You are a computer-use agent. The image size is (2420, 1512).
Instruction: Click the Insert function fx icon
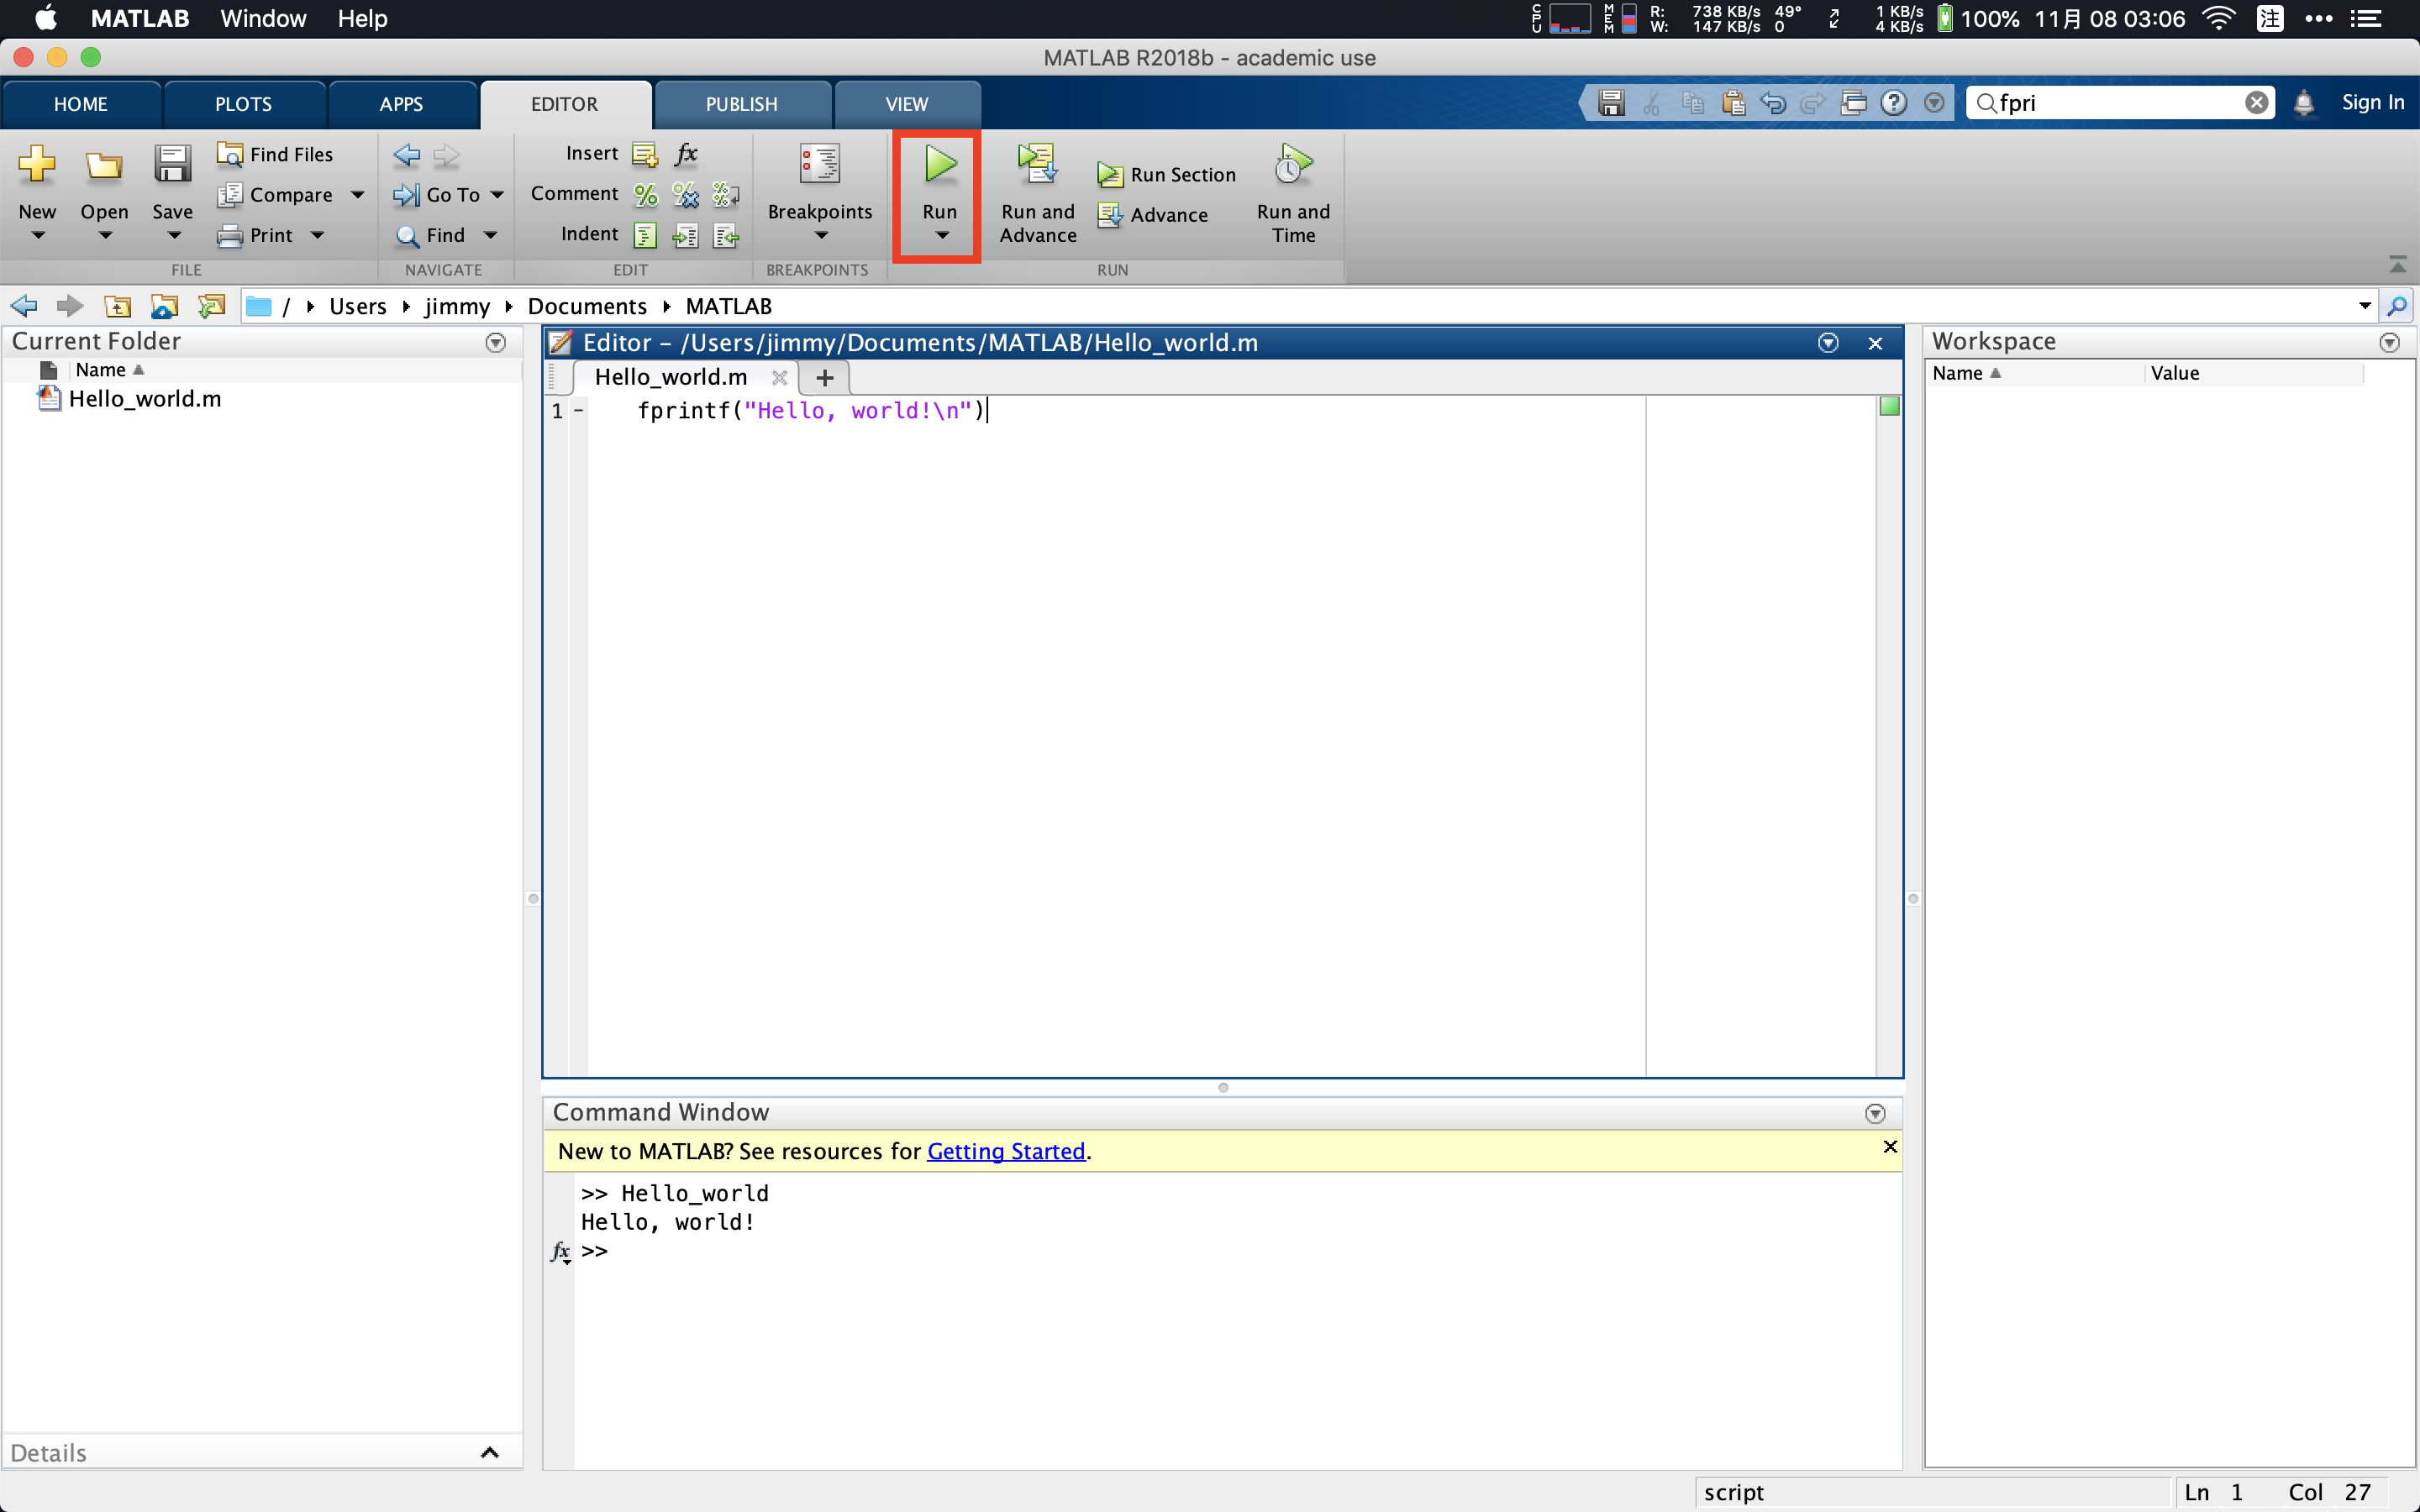[686, 154]
